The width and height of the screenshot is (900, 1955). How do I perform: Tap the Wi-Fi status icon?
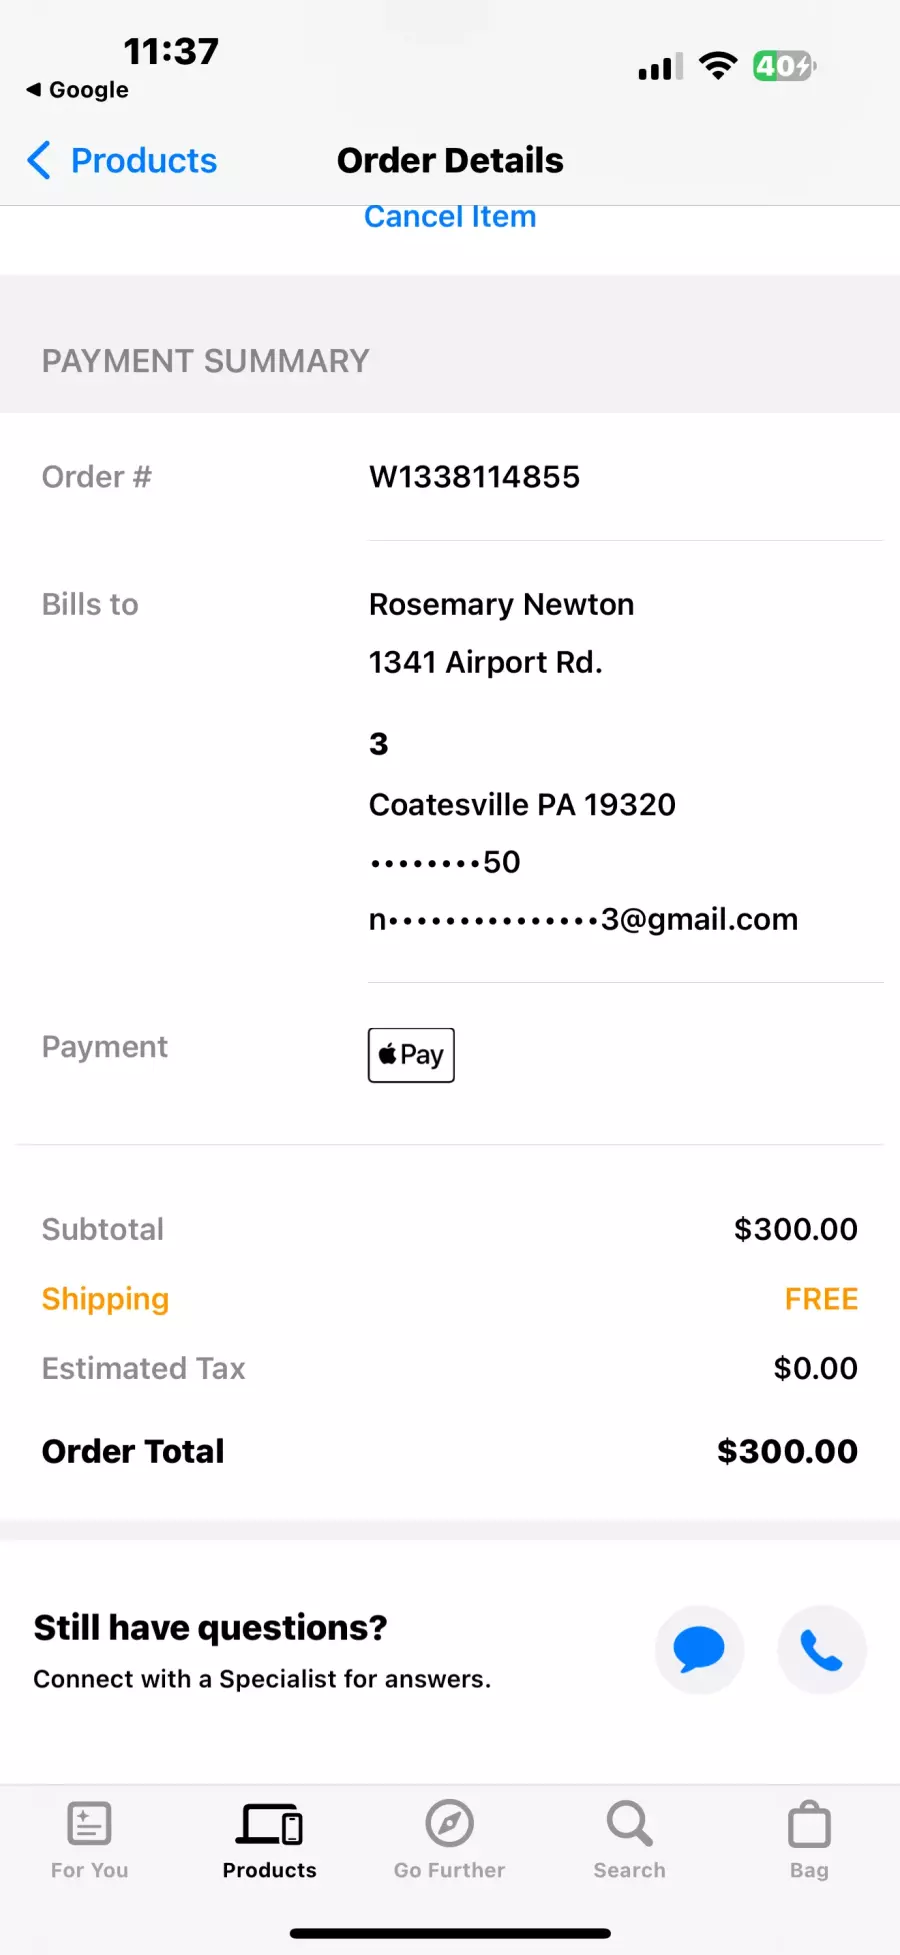pyautogui.click(x=717, y=66)
